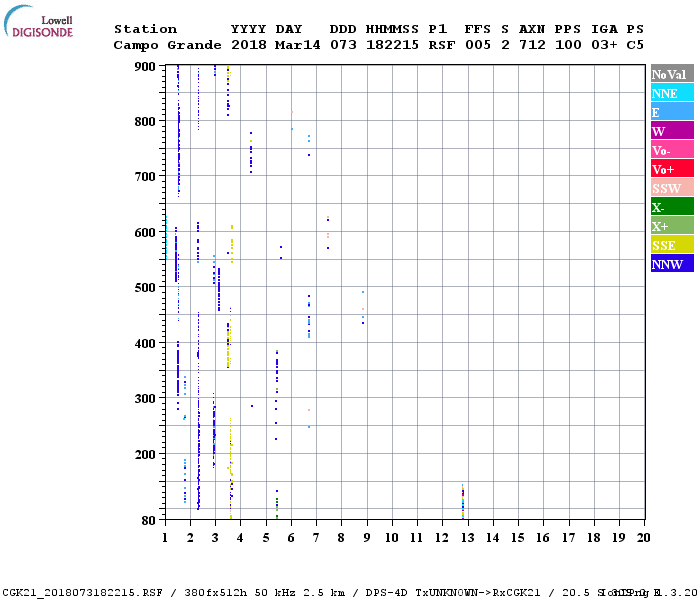The height and width of the screenshot is (600, 700).
Task: Click the AXN value 712
Action: (532, 45)
